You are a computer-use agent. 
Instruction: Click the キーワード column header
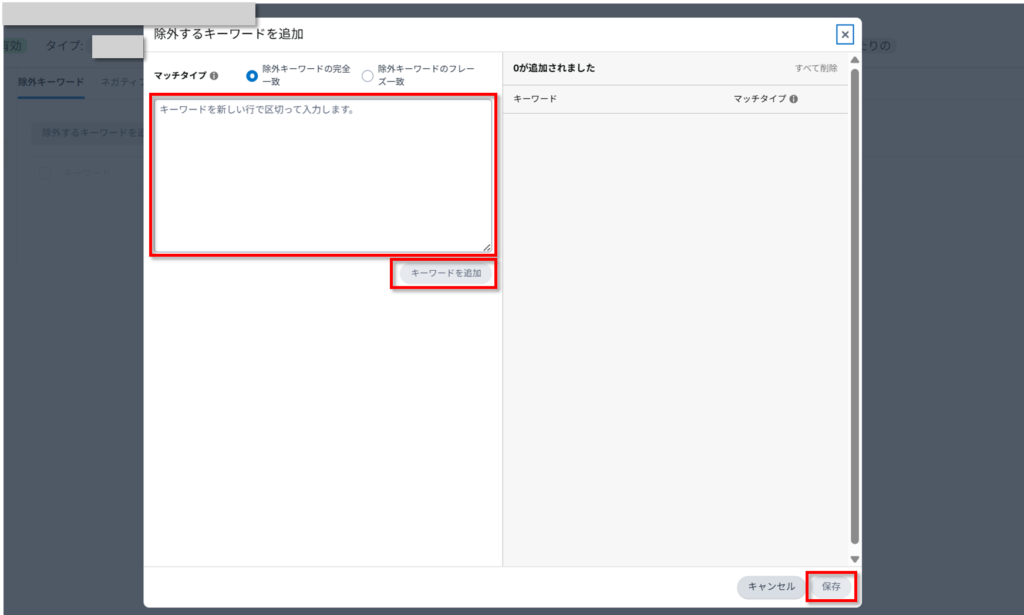[535, 100]
